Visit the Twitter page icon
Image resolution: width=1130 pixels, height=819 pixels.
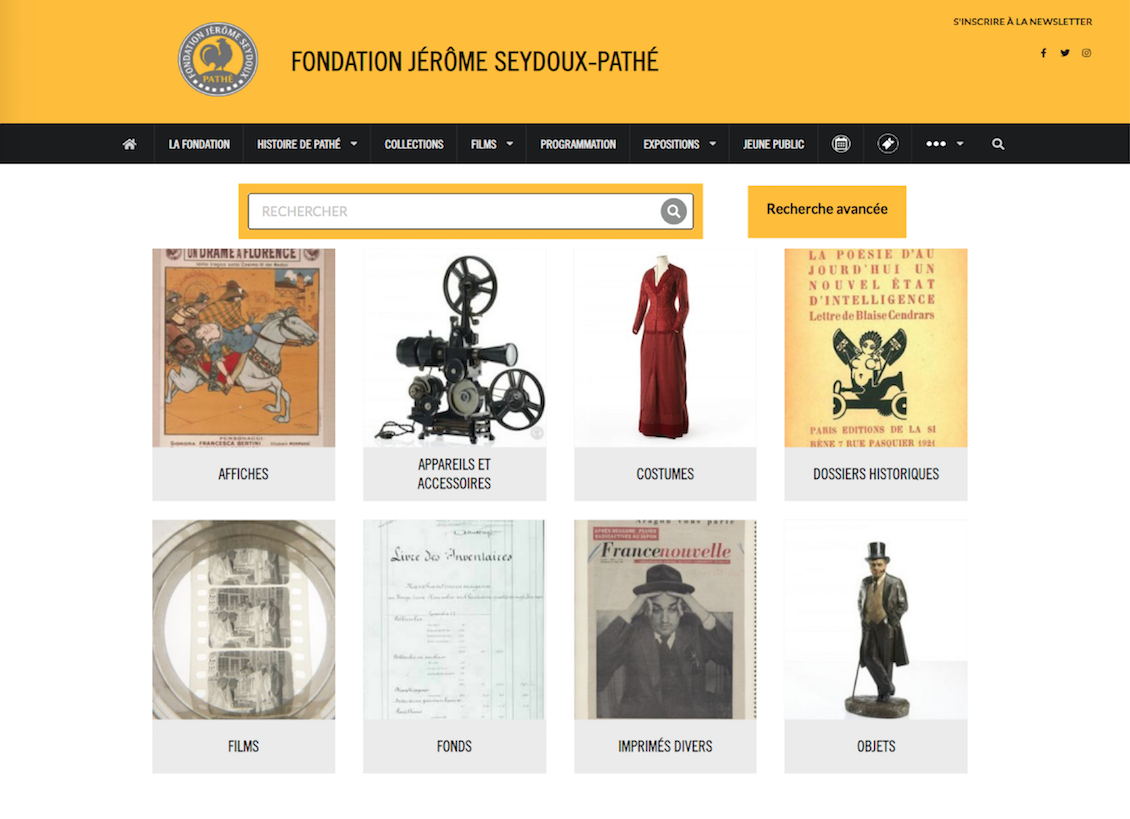[x=1064, y=53]
